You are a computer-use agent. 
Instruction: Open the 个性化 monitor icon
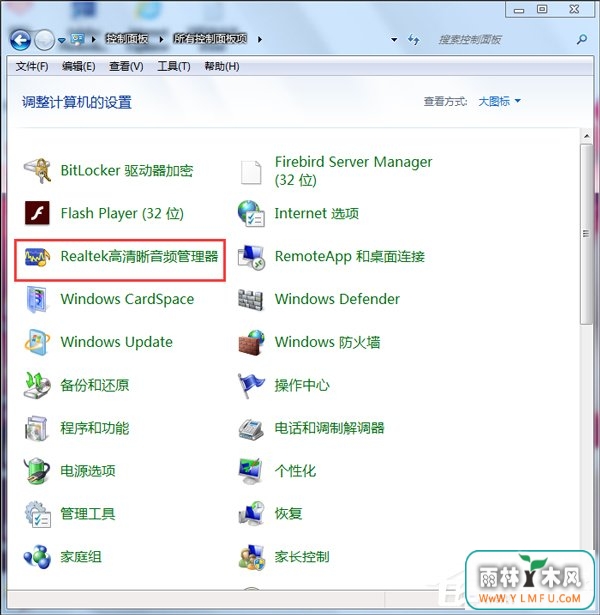[251, 471]
